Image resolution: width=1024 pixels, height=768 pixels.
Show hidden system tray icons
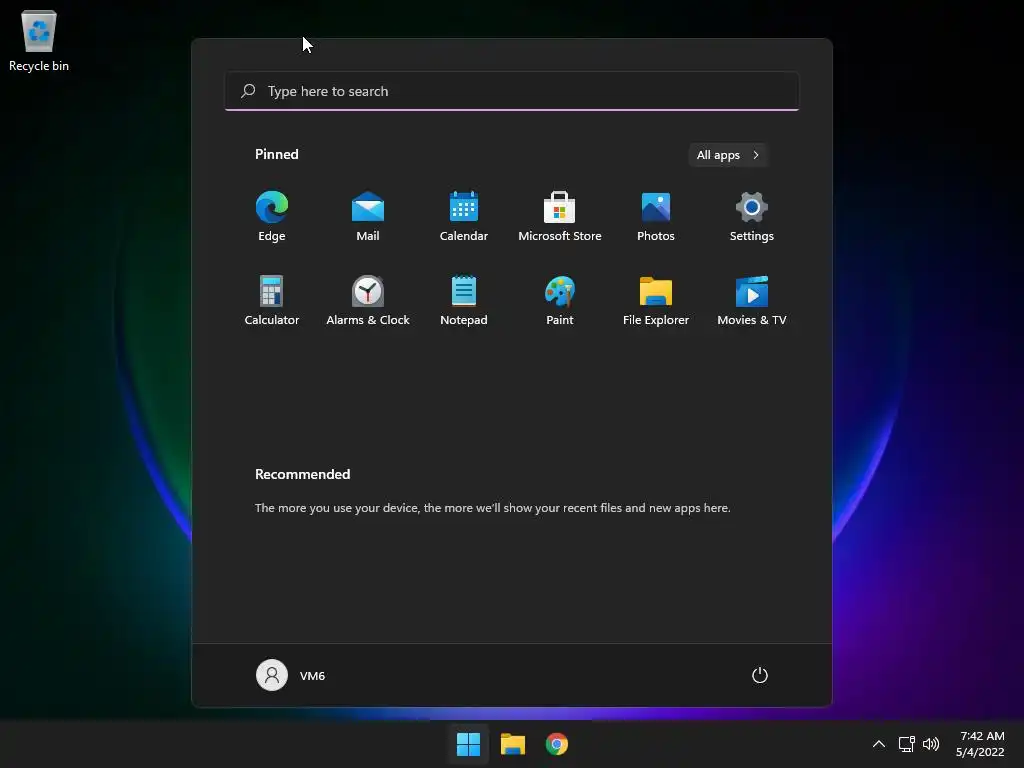click(879, 744)
